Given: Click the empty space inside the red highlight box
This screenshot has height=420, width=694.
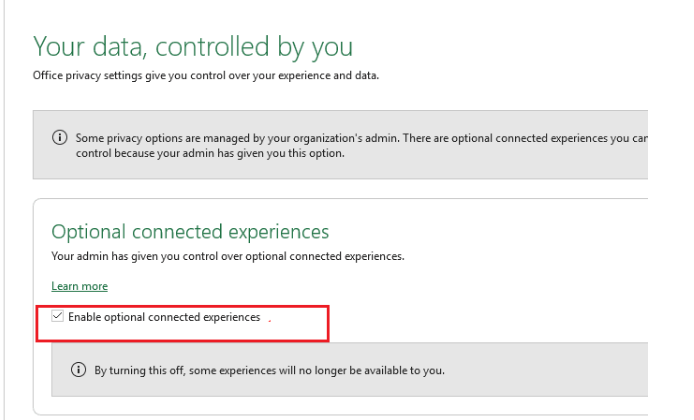Looking at the screenshot, I should tap(299, 330).
